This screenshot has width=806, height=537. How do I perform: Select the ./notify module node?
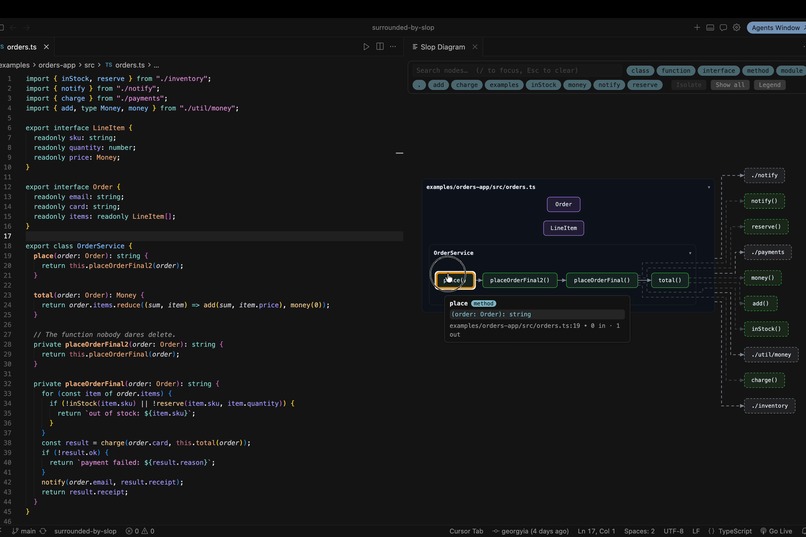764,175
